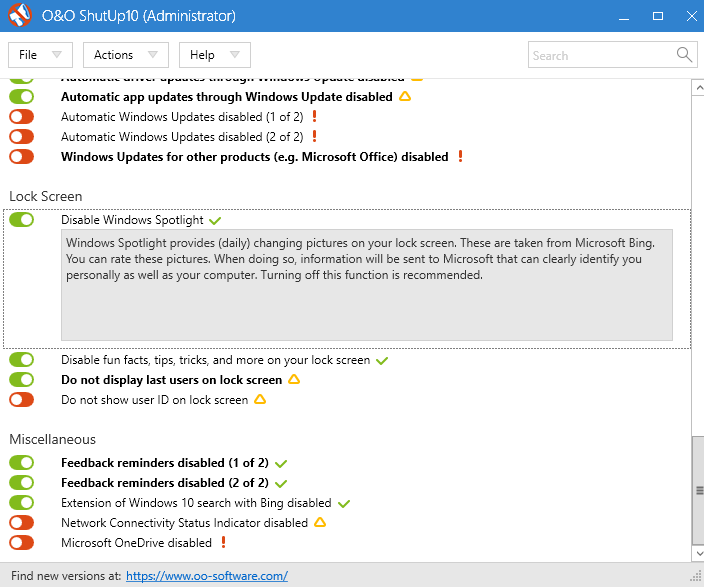Toggle Bing search extension disabled switch

point(22,503)
